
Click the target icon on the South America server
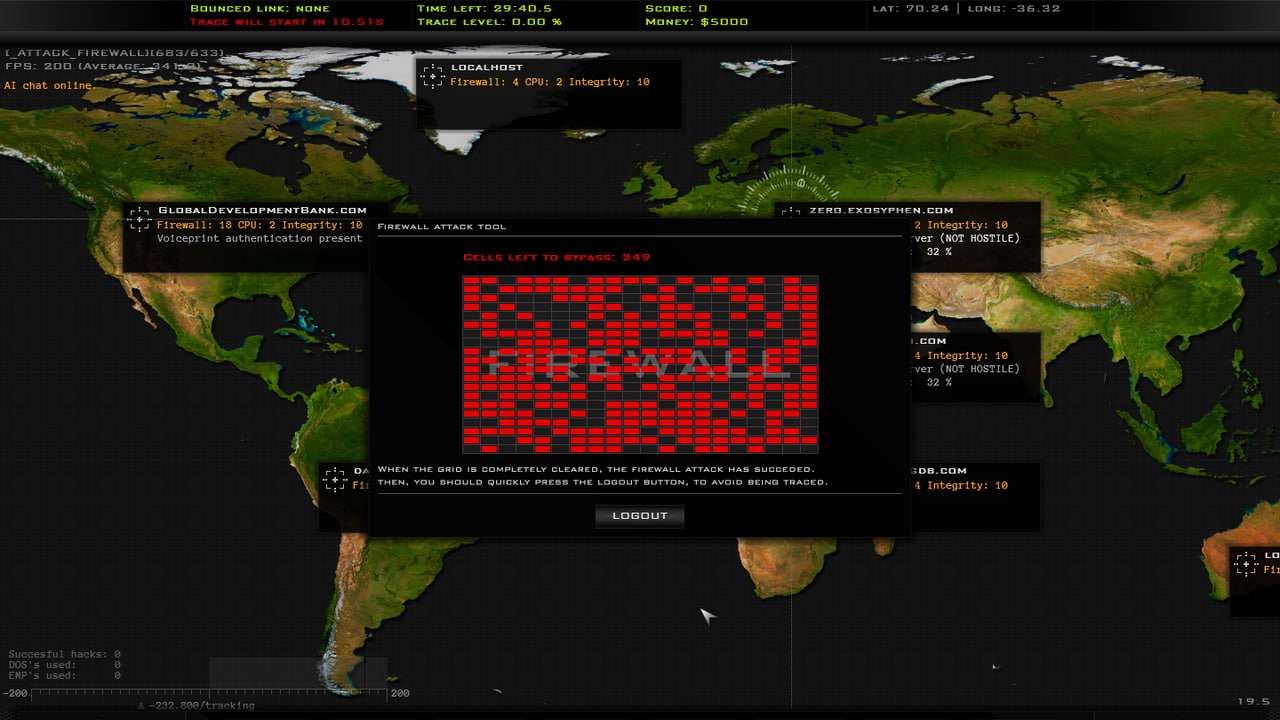[335, 480]
